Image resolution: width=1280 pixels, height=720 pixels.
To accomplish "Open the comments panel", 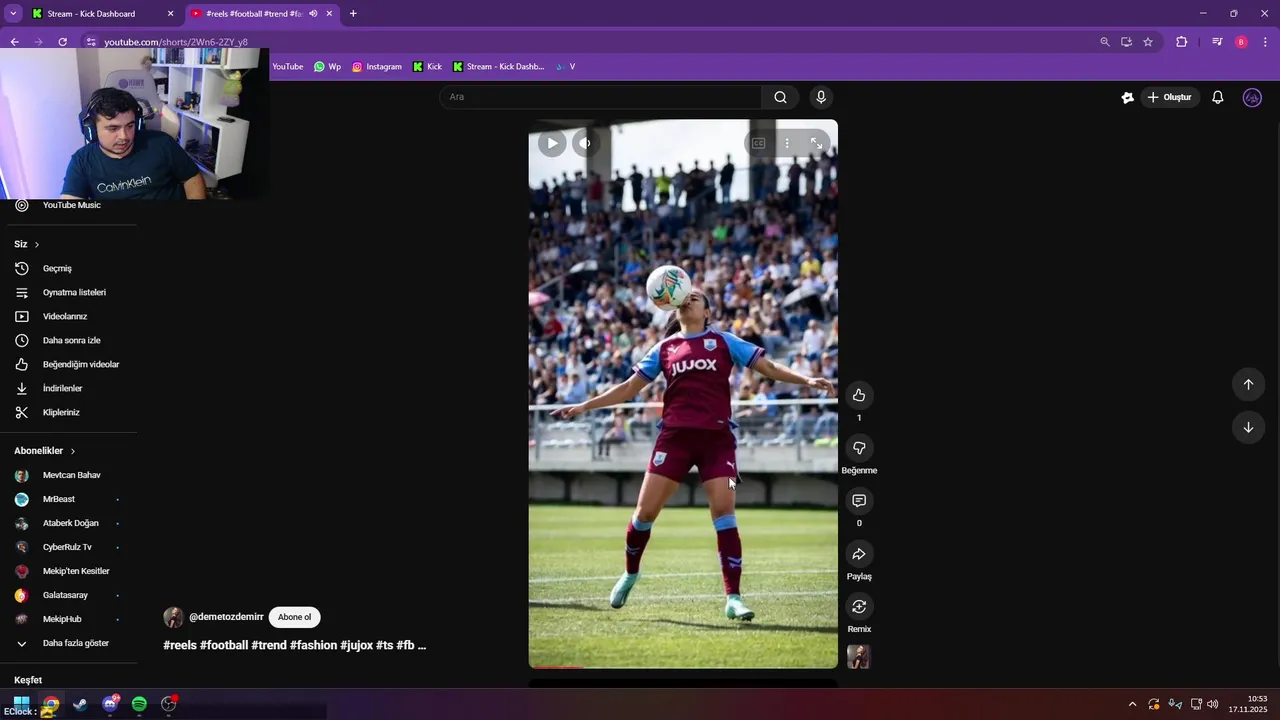I will coord(859,501).
